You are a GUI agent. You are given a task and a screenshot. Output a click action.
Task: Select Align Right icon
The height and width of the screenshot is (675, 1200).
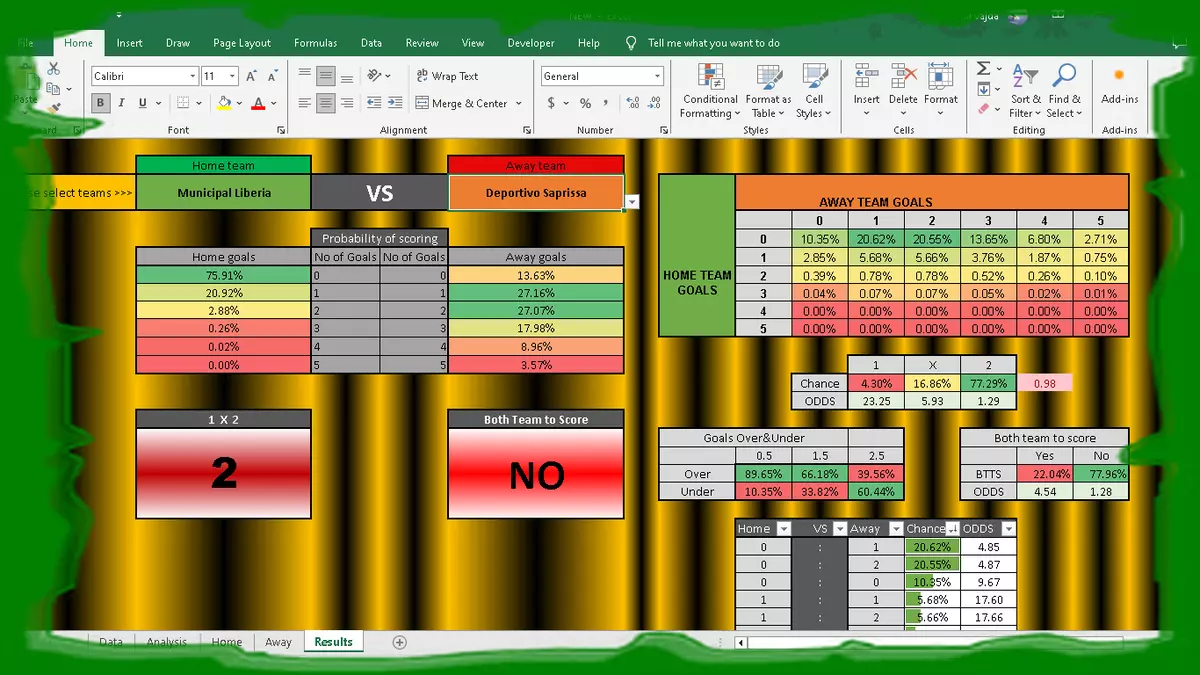click(x=346, y=103)
